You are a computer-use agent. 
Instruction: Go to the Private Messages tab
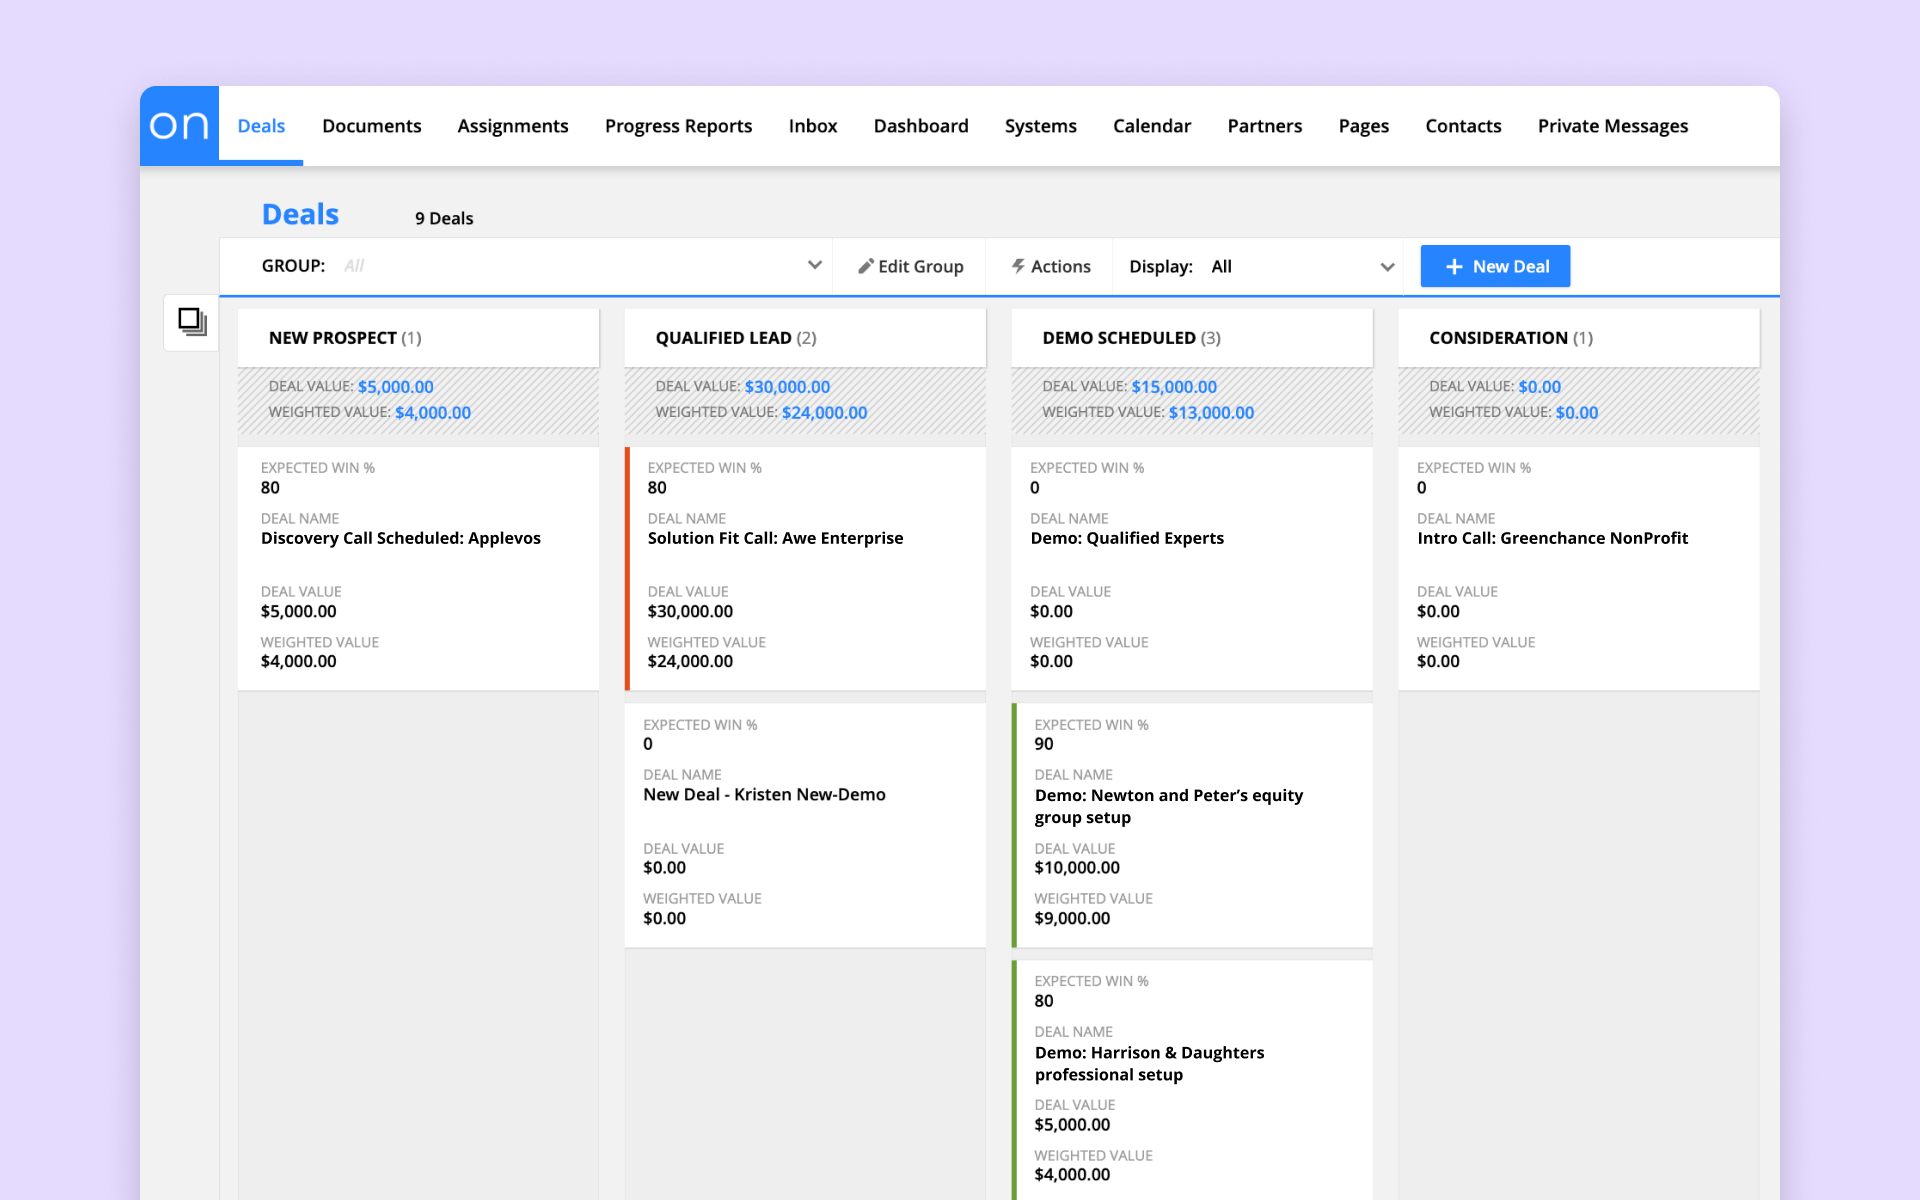[x=1612, y=126]
